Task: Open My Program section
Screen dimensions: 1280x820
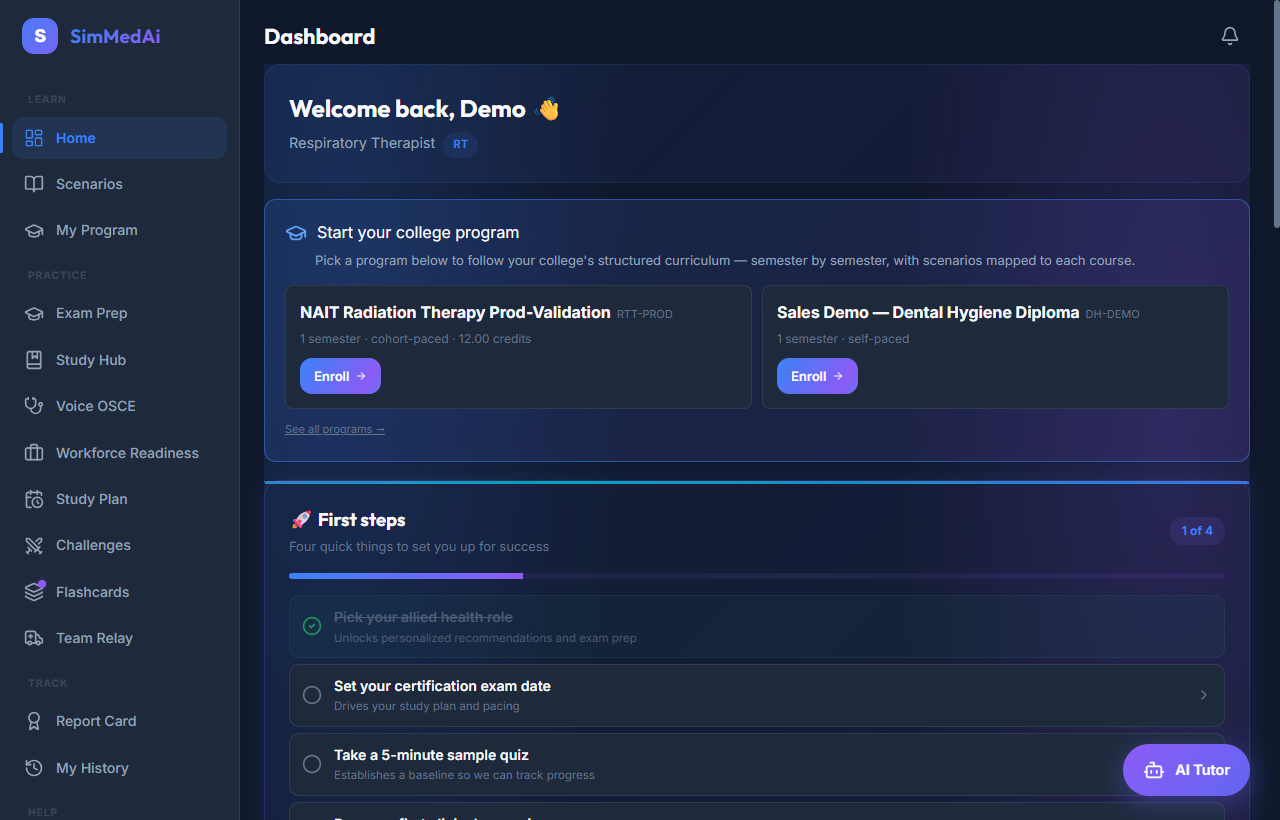Action: [x=120, y=230]
